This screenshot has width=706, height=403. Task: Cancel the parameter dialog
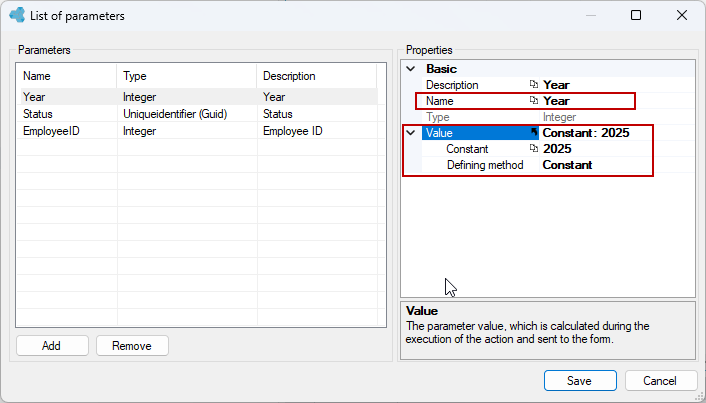(661, 380)
